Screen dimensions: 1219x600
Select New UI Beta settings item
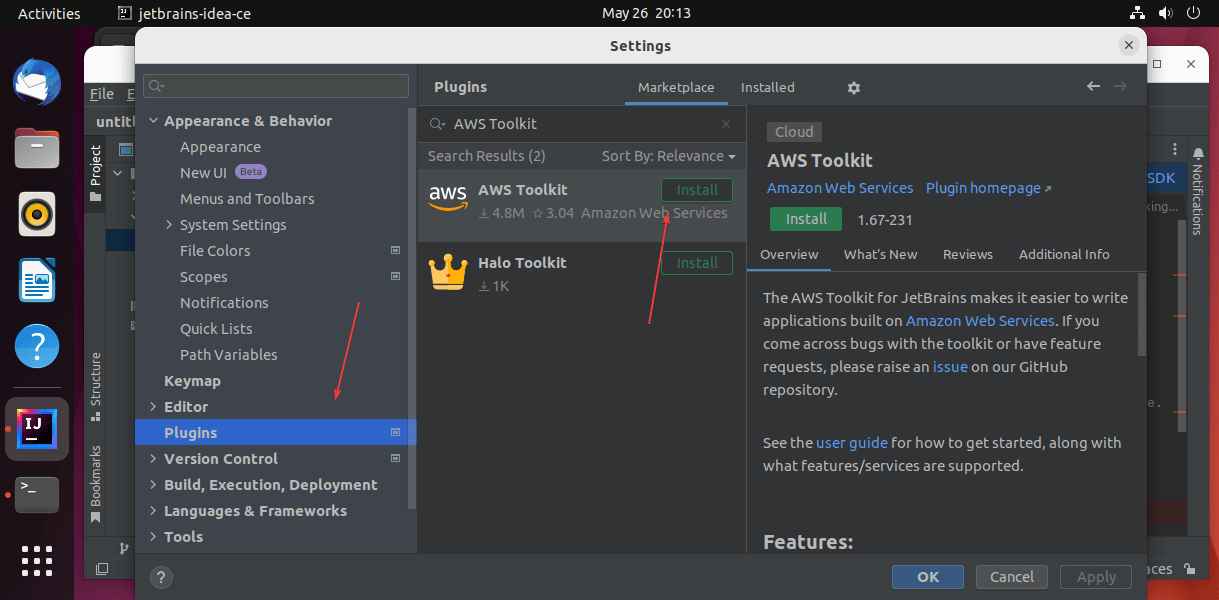pos(223,173)
